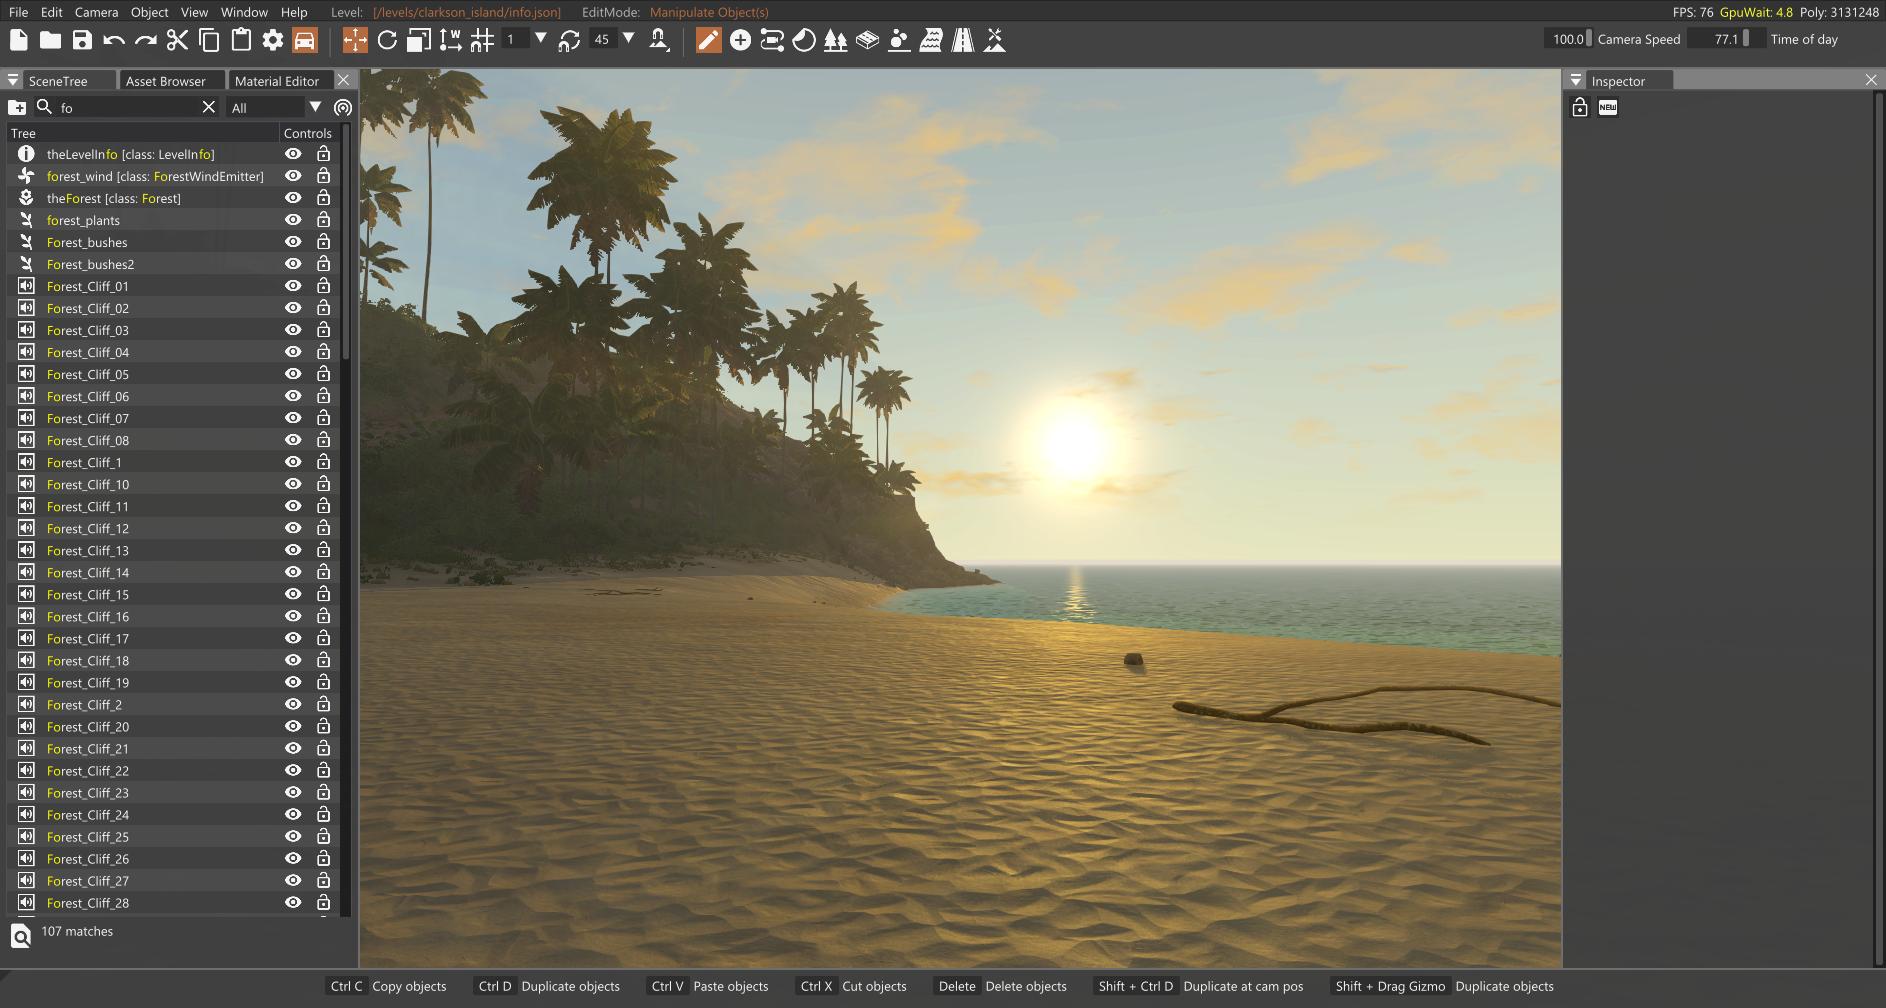1886x1008 pixels.
Task: Open the decal tool
Action: (x=804, y=40)
